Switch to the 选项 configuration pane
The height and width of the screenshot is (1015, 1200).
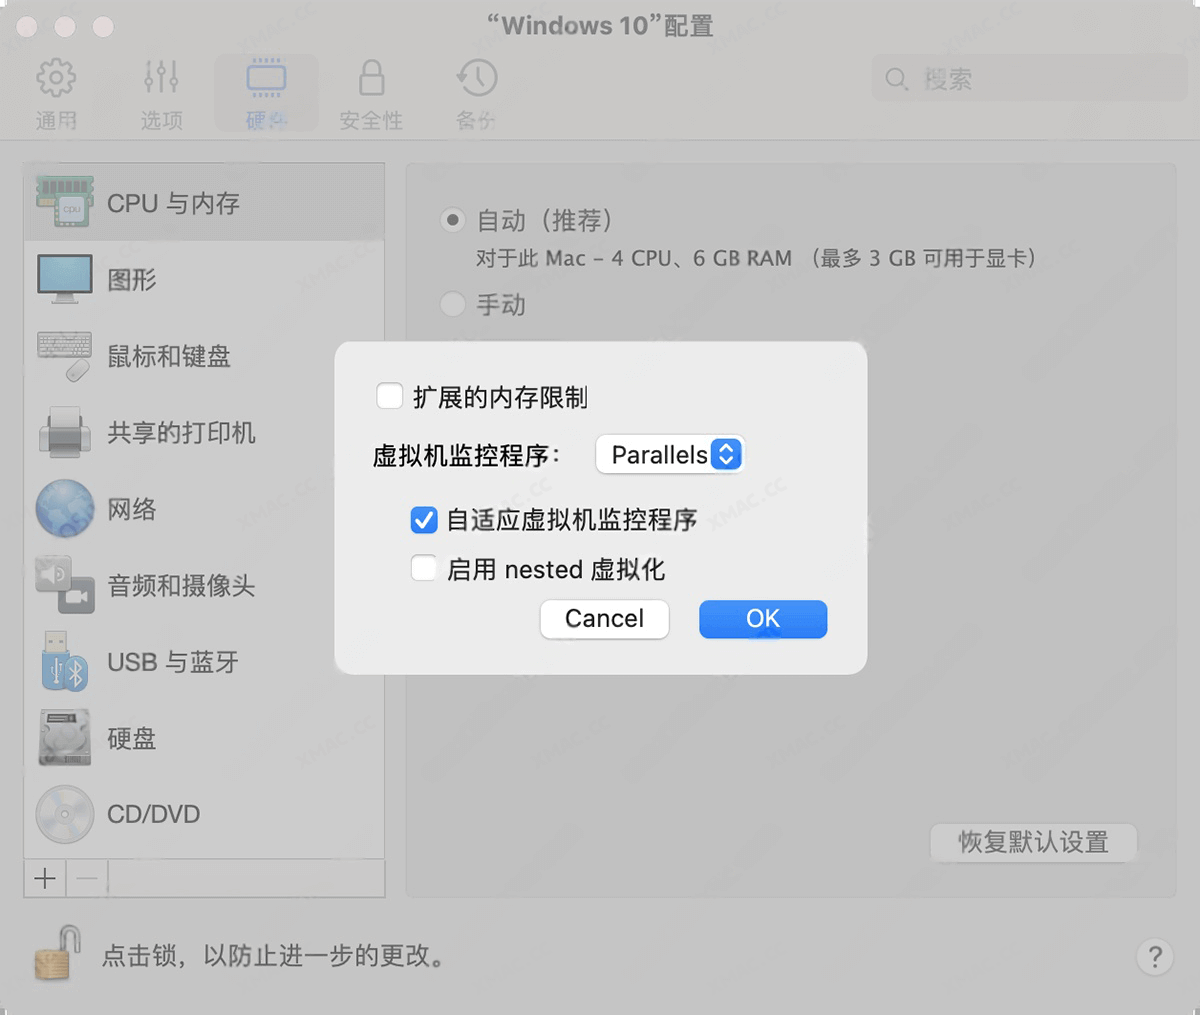click(160, 92)
